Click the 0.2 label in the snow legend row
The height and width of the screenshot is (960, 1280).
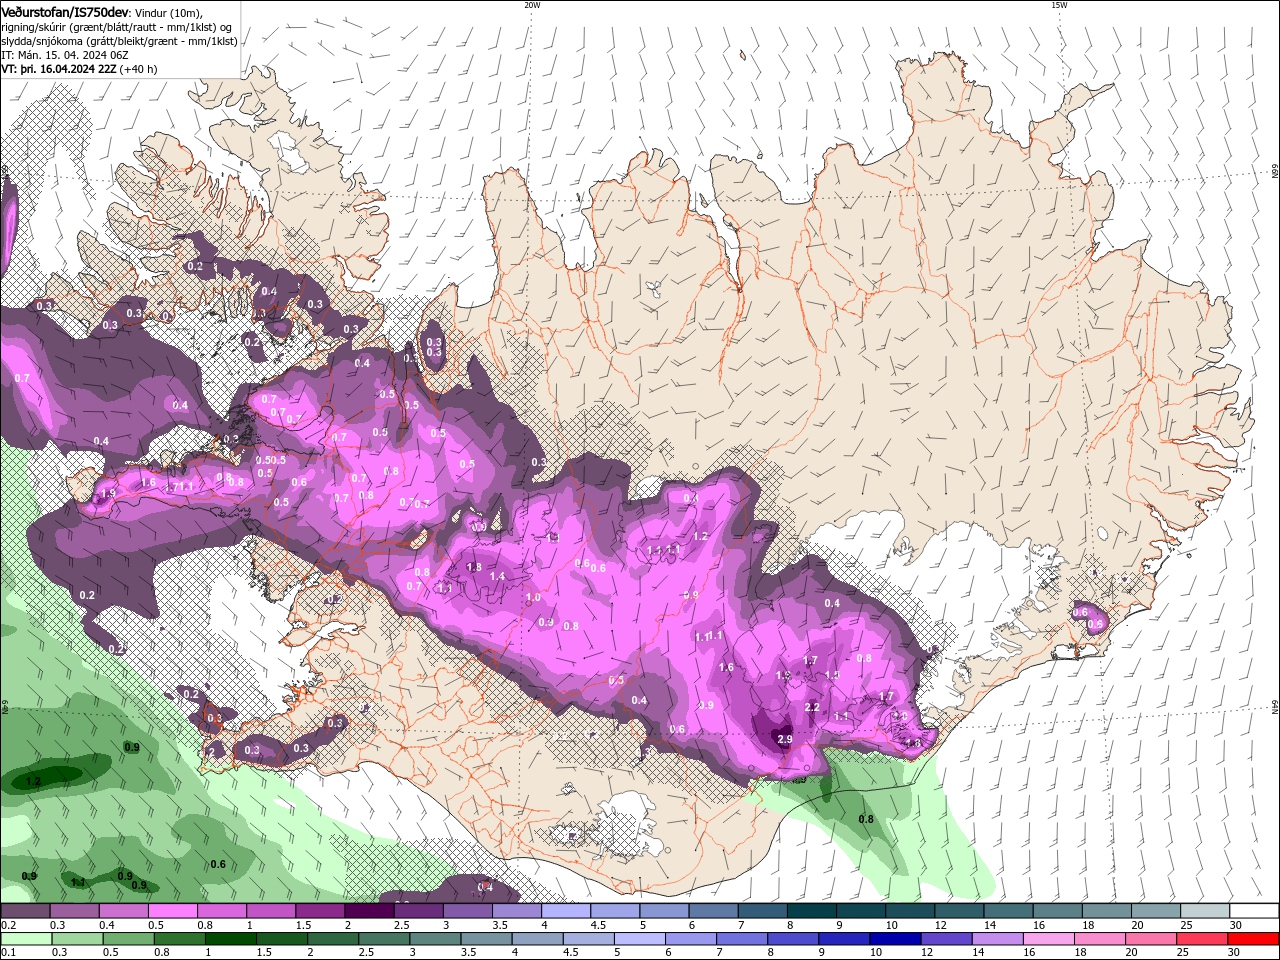pos(8,925)
